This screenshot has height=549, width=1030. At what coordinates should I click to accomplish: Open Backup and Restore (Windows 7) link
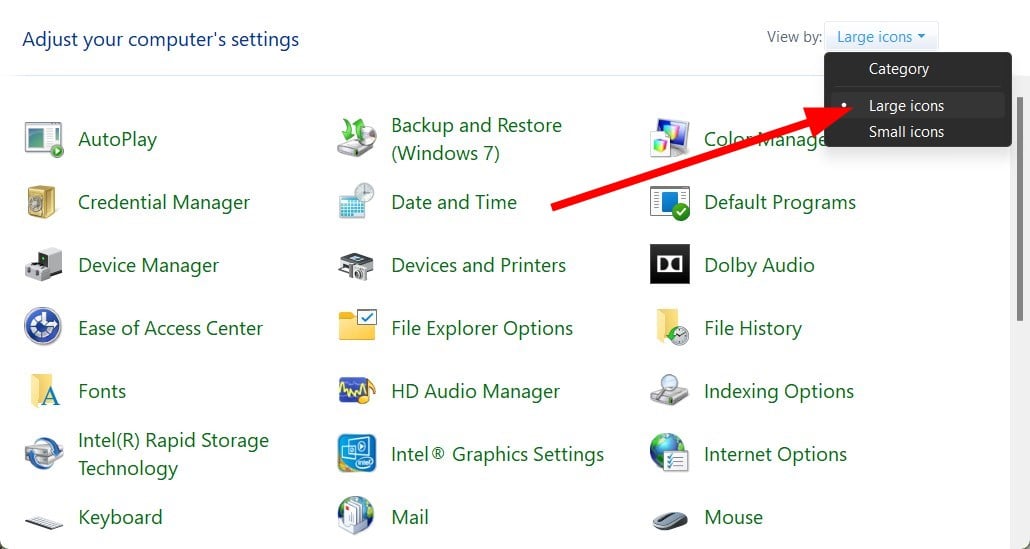[x=476, y=139]
